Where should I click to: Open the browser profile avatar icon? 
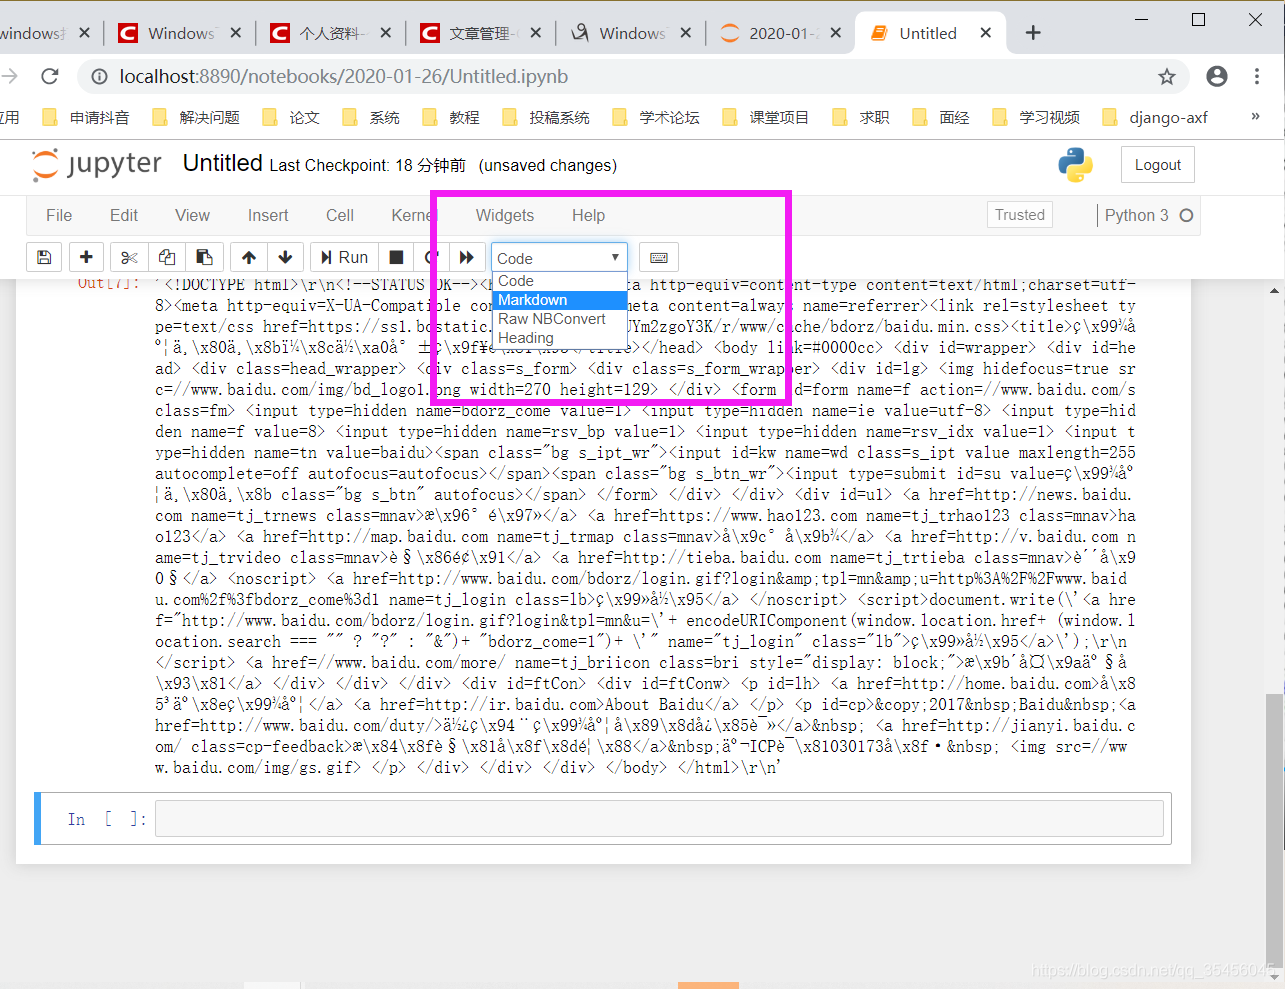(x=1217, y=76)
